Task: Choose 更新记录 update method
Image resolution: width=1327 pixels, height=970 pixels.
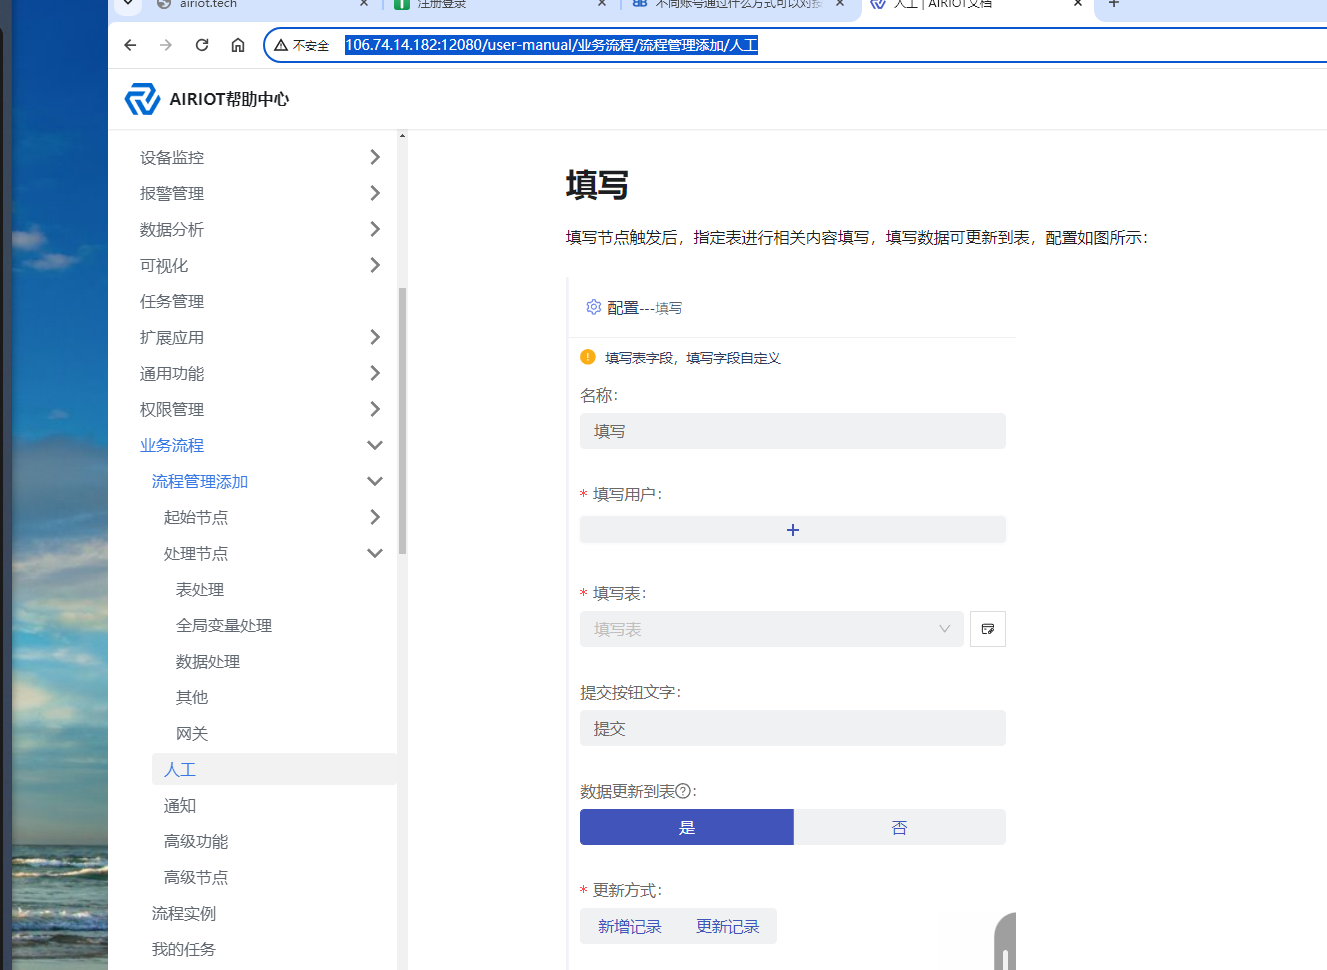Action: [728, 926]
